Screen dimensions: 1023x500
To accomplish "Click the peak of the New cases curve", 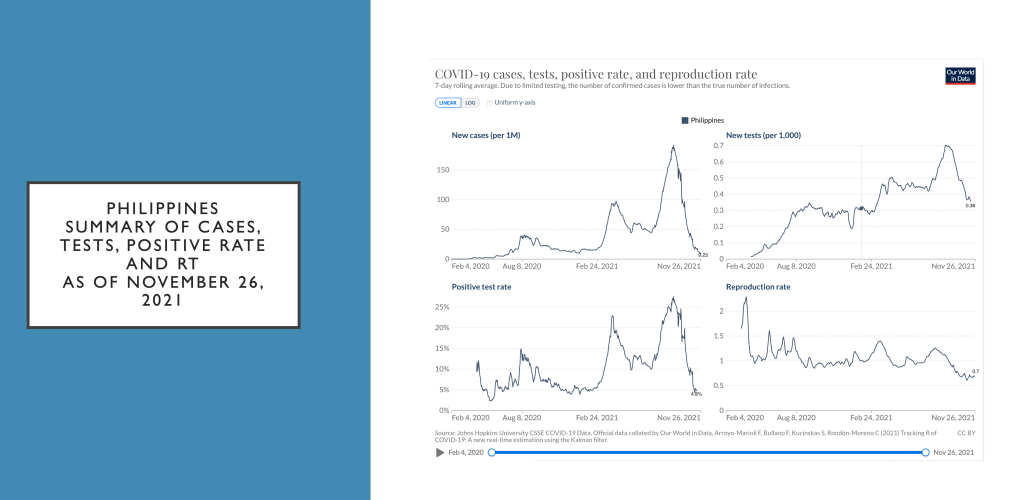I will pyautogui.click(x=673, y=147).
